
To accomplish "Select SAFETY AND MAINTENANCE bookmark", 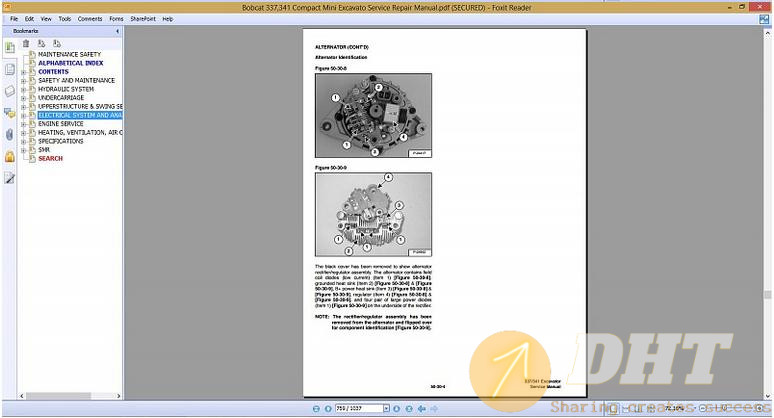I will click(x=77, y=80).
